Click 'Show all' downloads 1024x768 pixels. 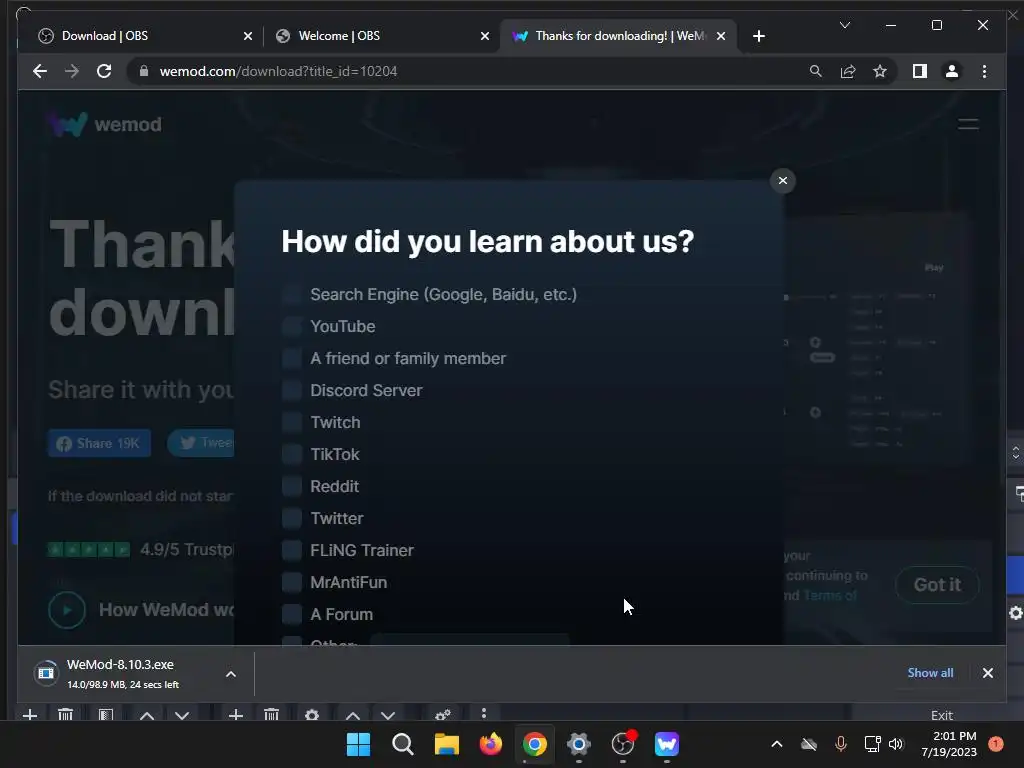[930, 673]
